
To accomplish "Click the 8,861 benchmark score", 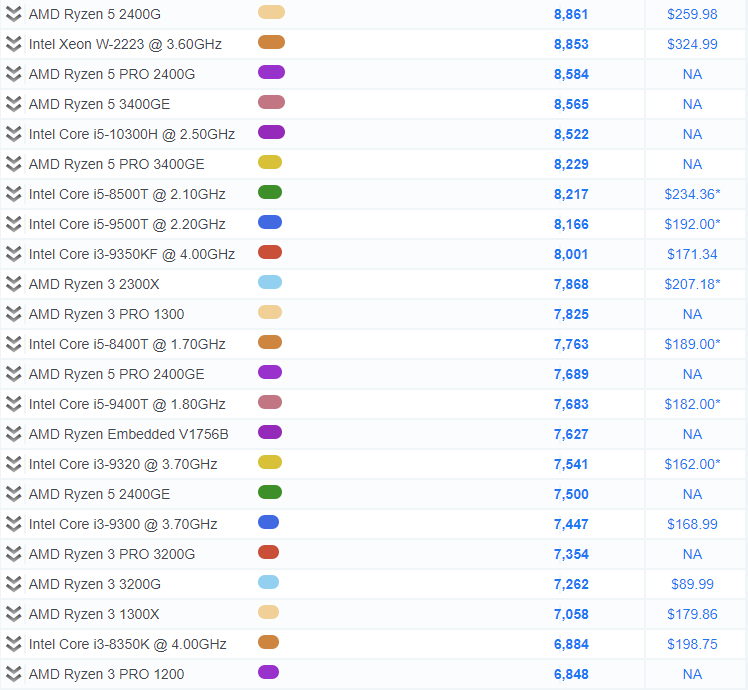I will coord(571,14).
